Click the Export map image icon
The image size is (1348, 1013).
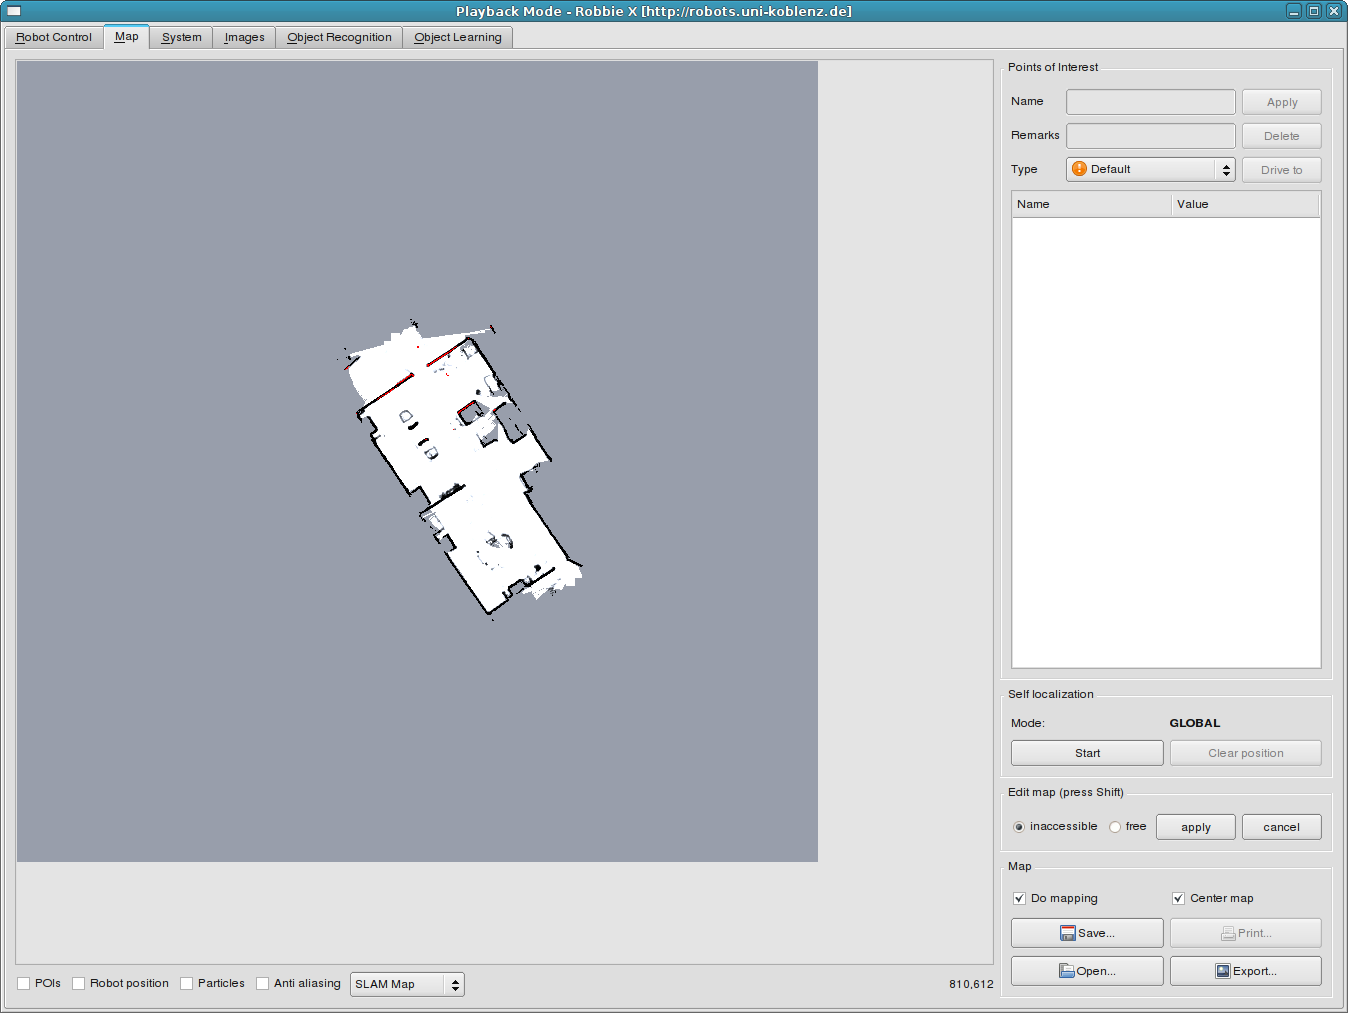1223,971
